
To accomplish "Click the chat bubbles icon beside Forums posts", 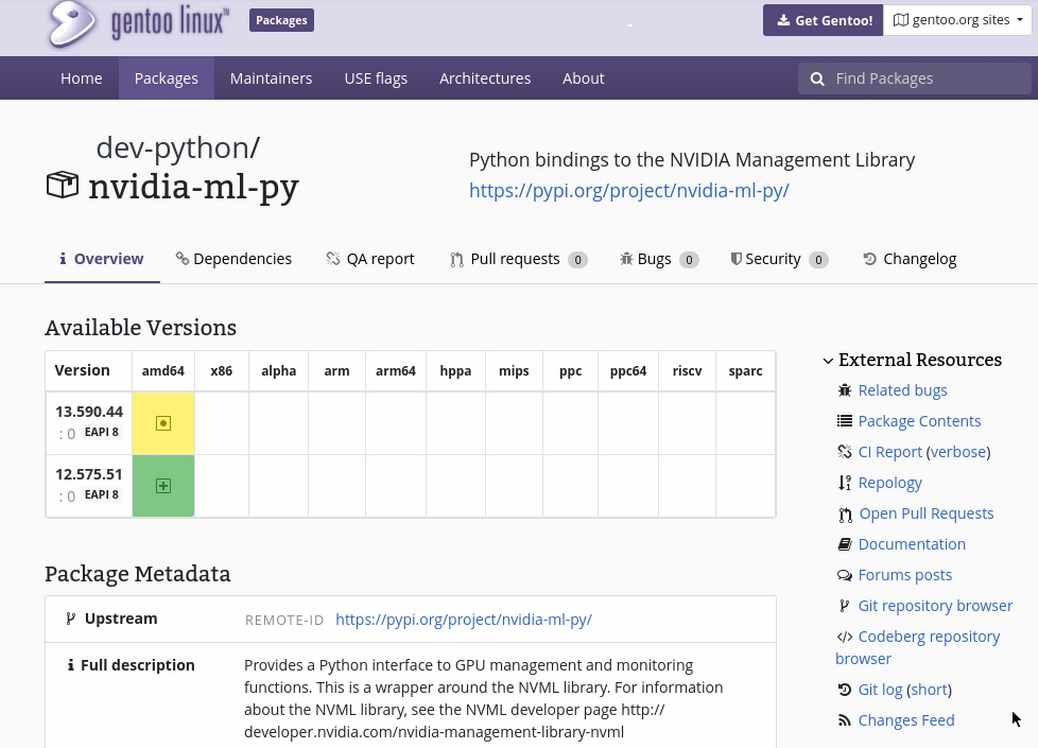I will [844, 575].
